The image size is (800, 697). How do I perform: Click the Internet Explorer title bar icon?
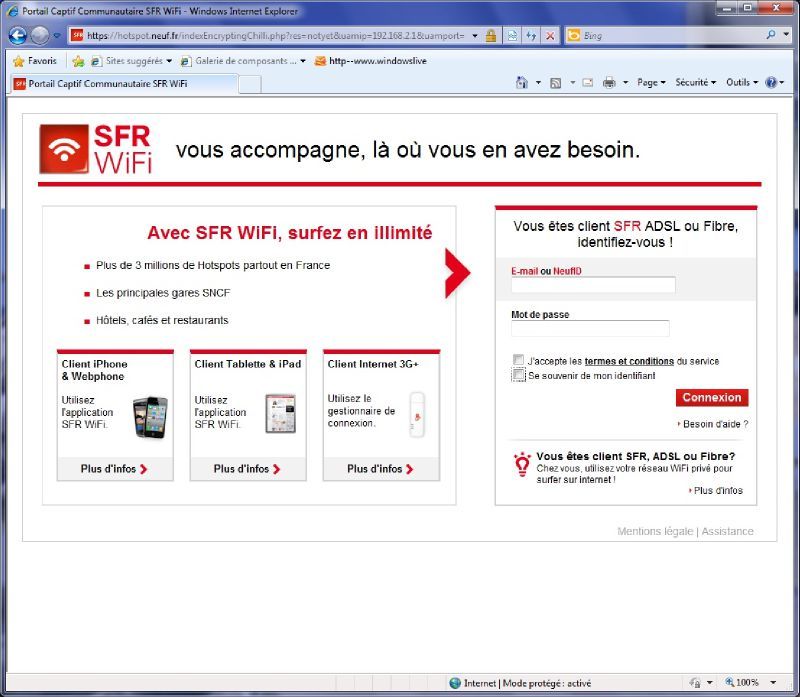(x=13, y=11)
